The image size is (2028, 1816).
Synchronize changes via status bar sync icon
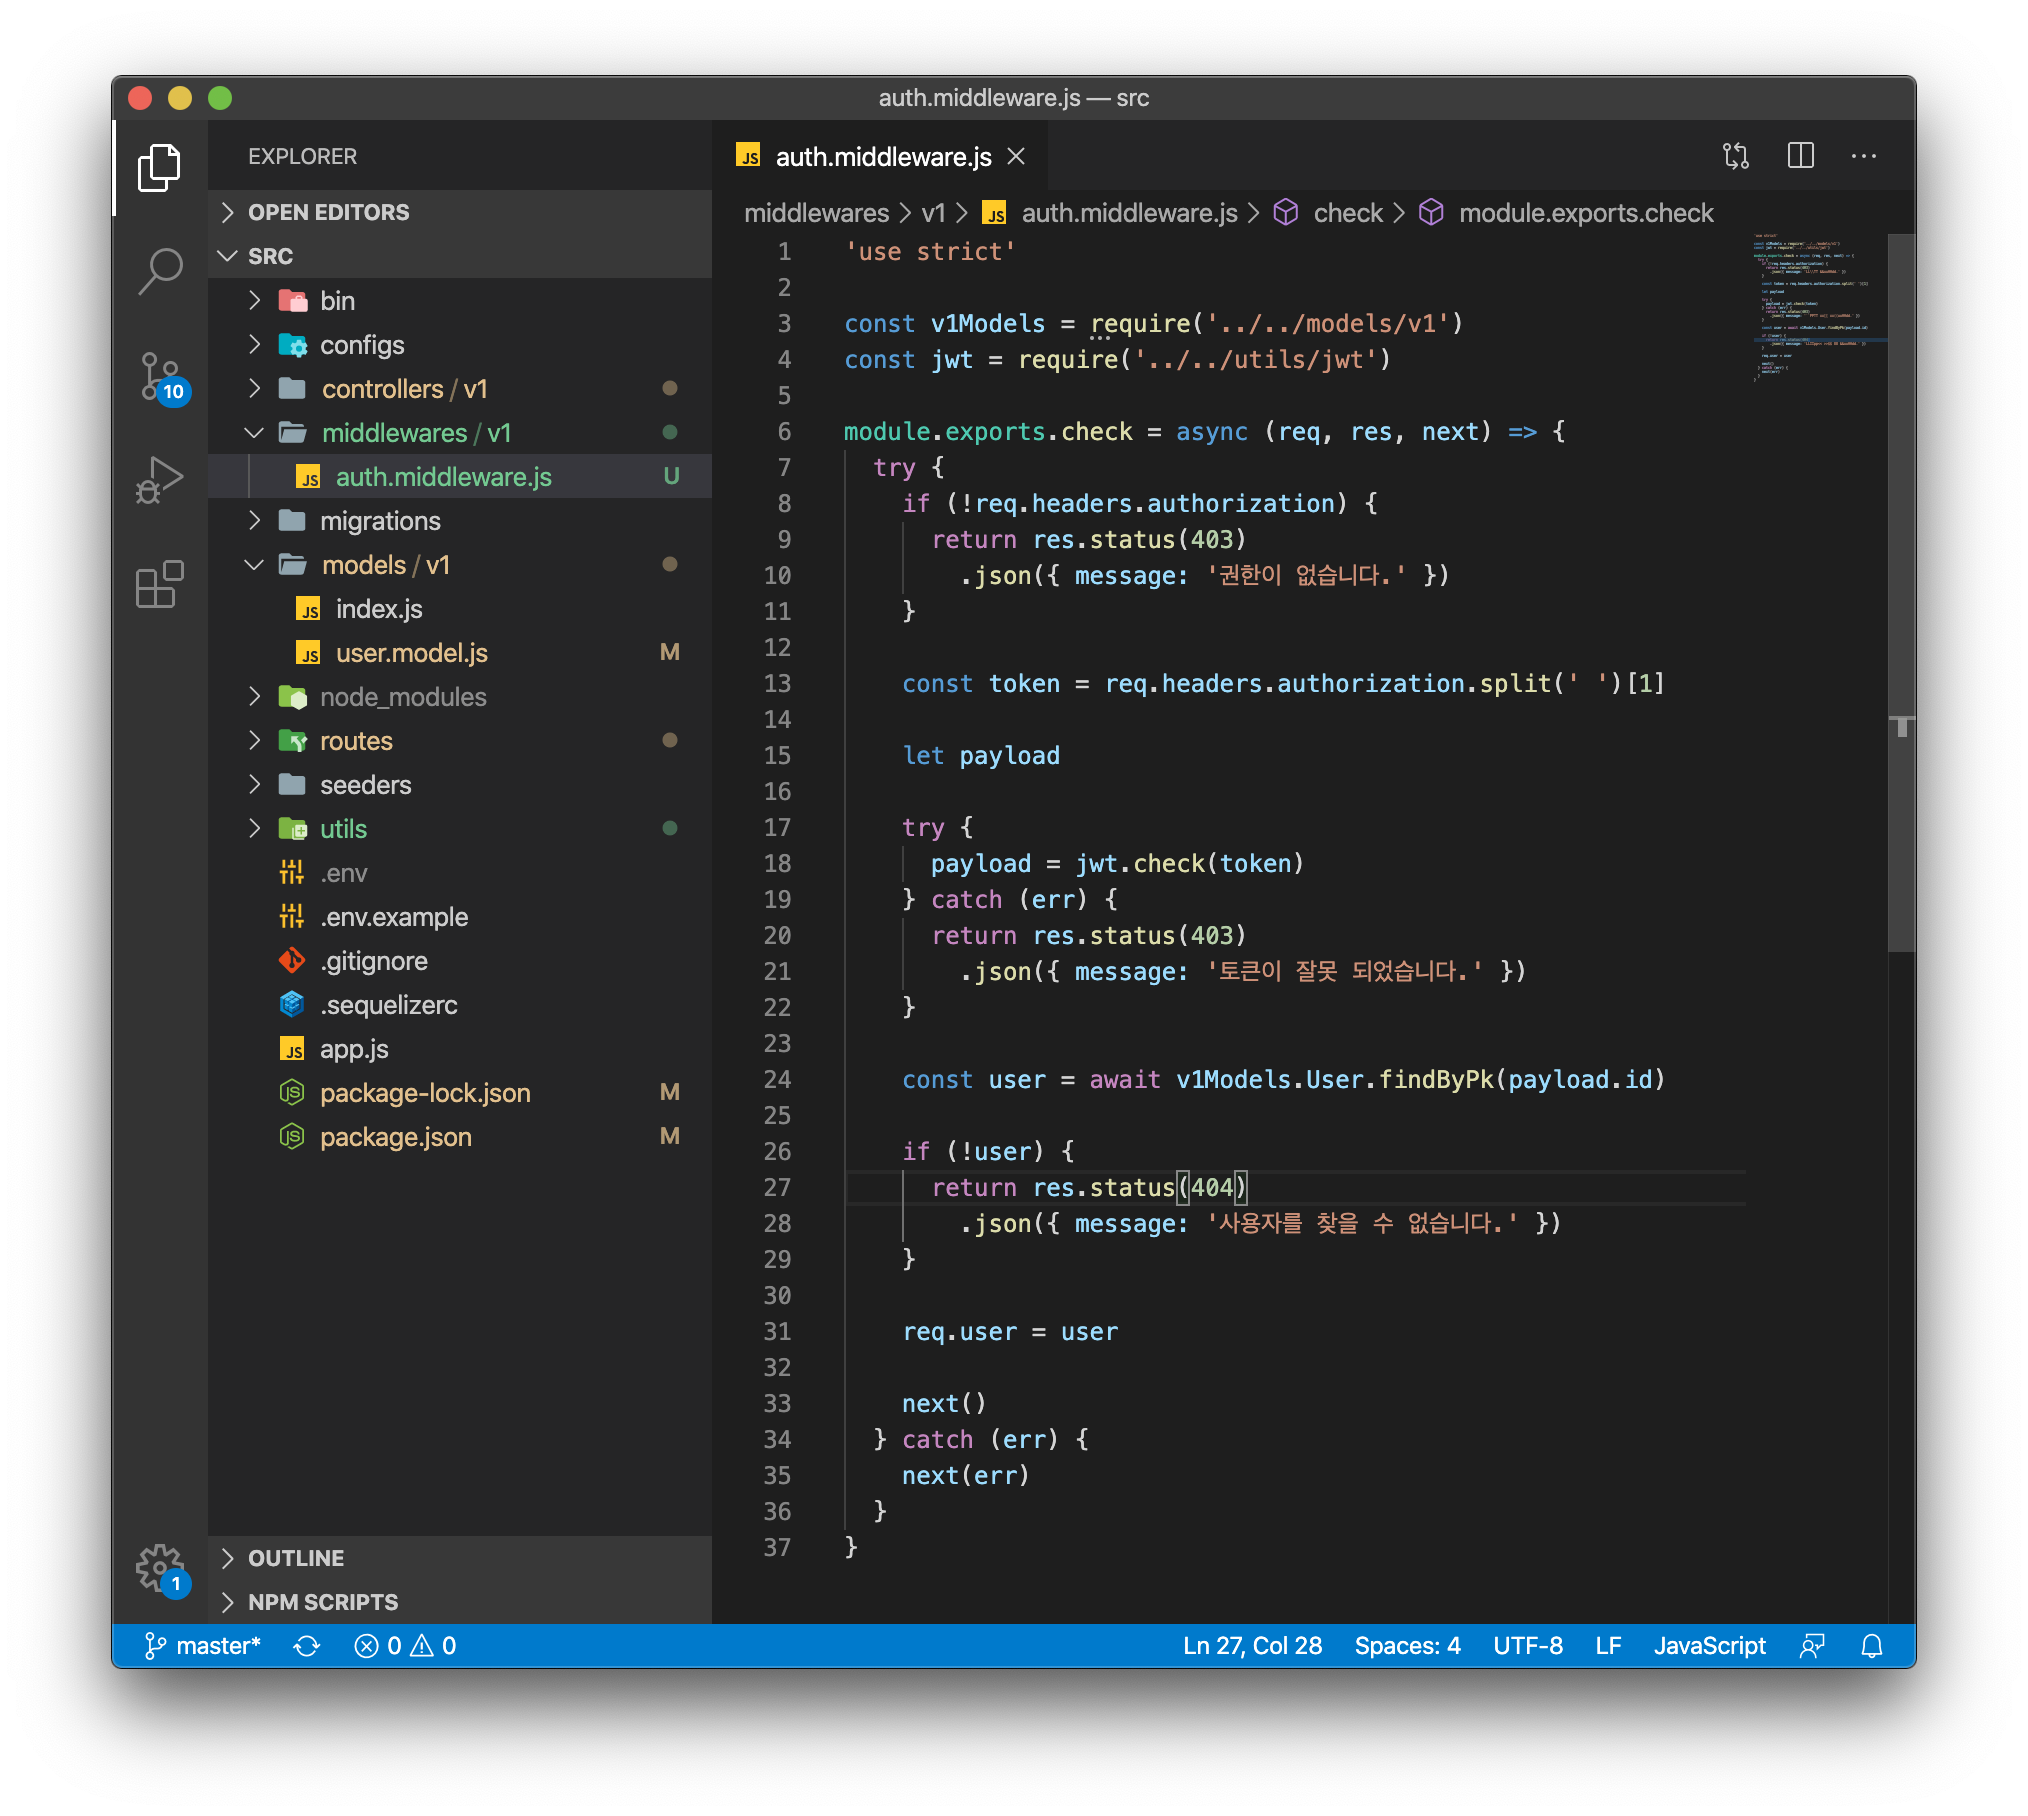point(307,1646)
